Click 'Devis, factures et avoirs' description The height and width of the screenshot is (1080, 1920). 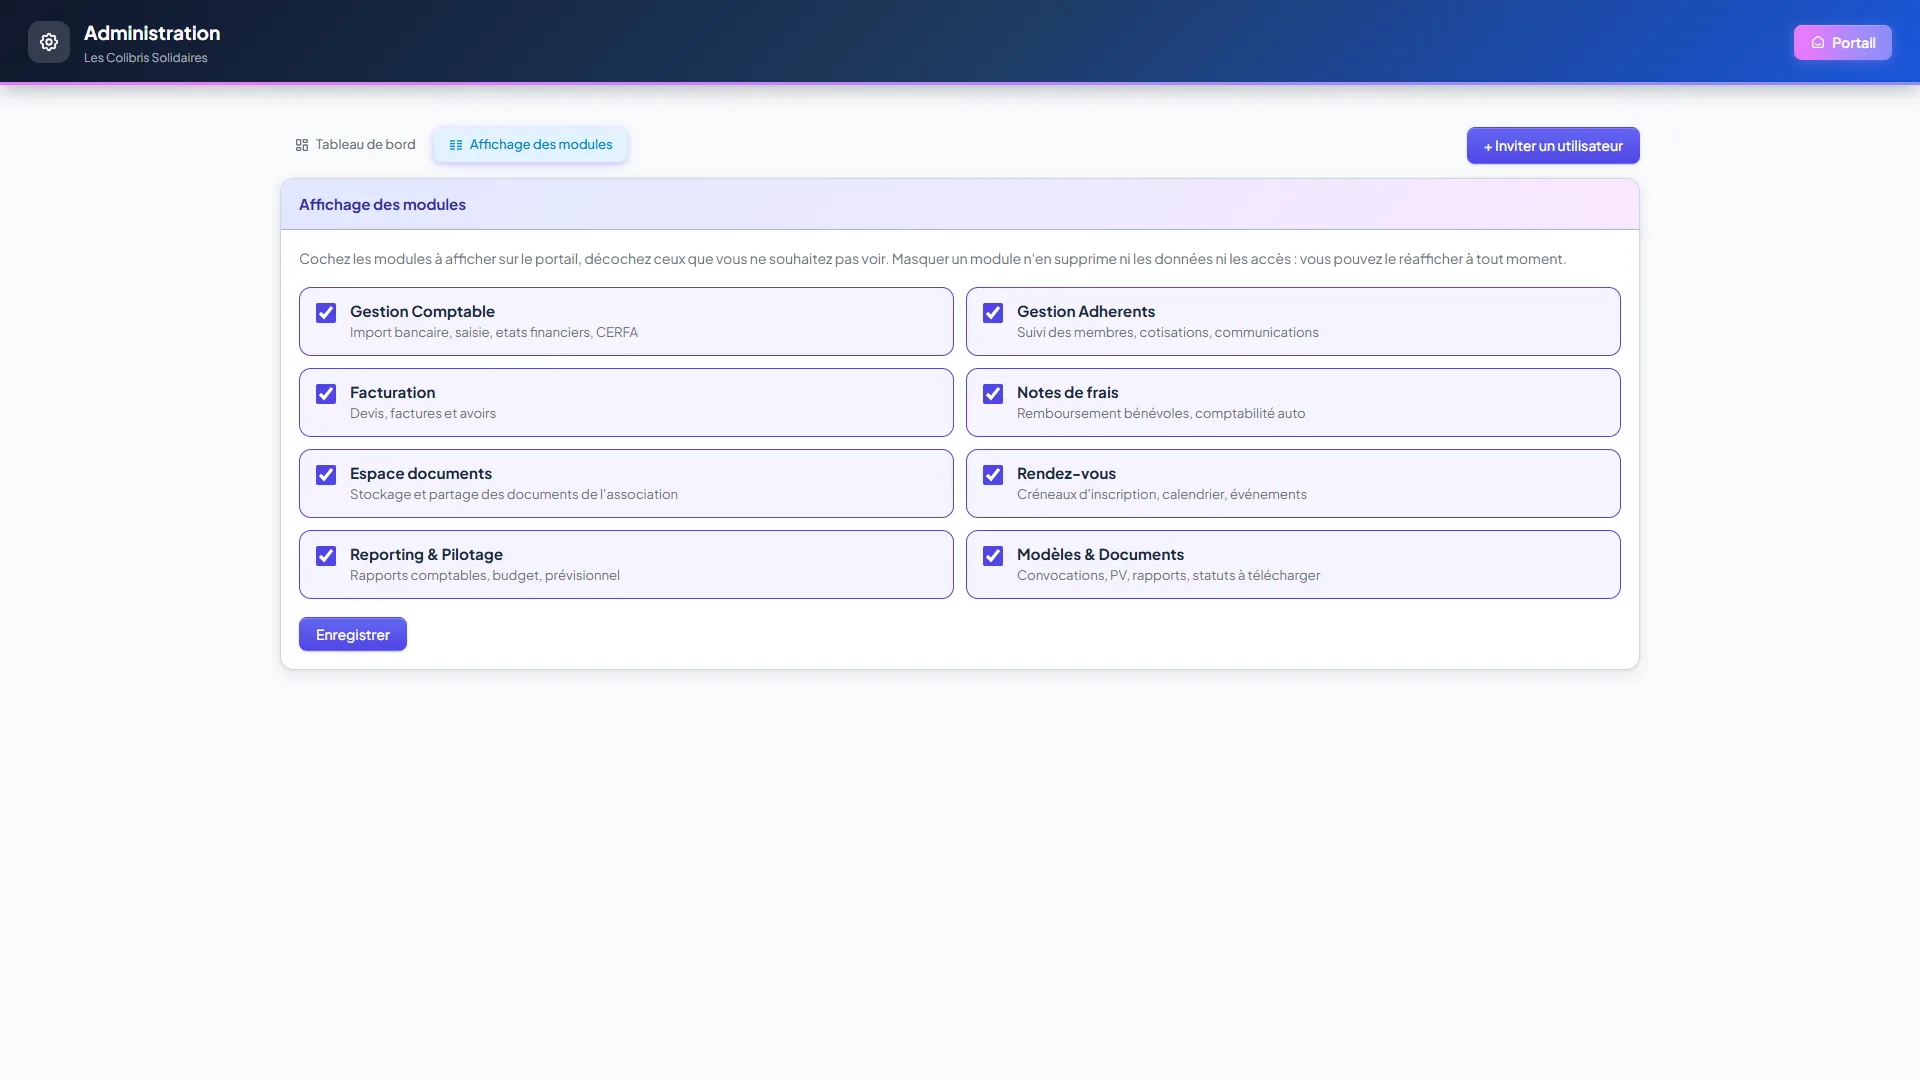(x=423, y=414)
